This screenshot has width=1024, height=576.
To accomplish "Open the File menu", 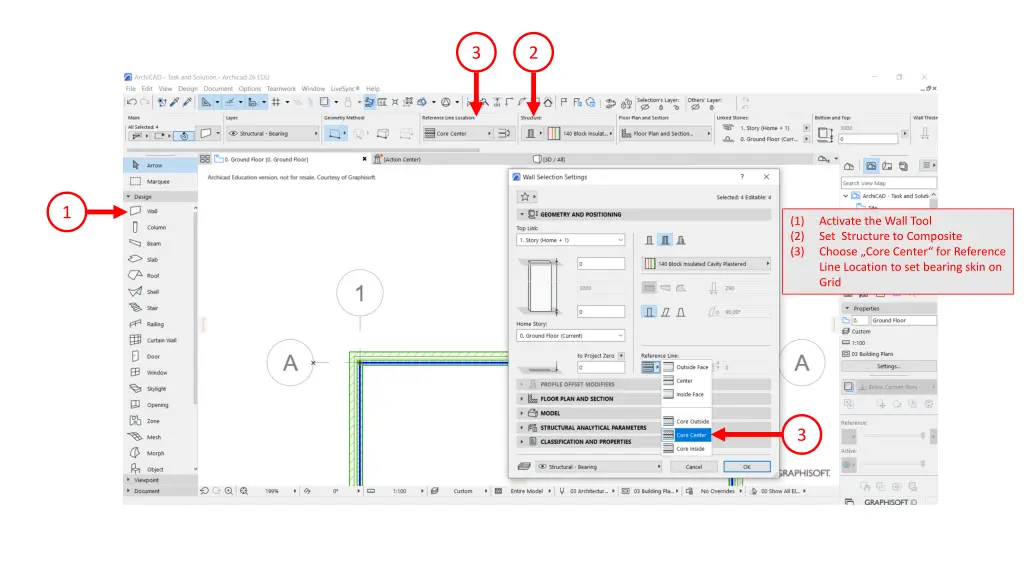I will (131, 89).
